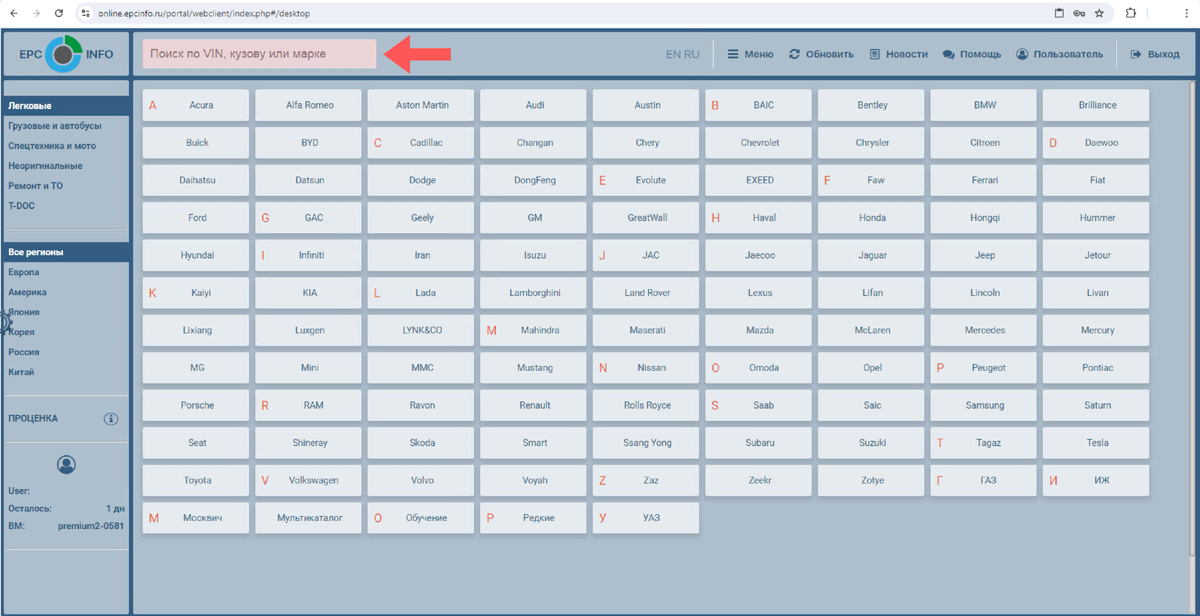This screenshot has width=1200, height=616.
Task: Click the browser back arrow
Action: coord(14,13)
